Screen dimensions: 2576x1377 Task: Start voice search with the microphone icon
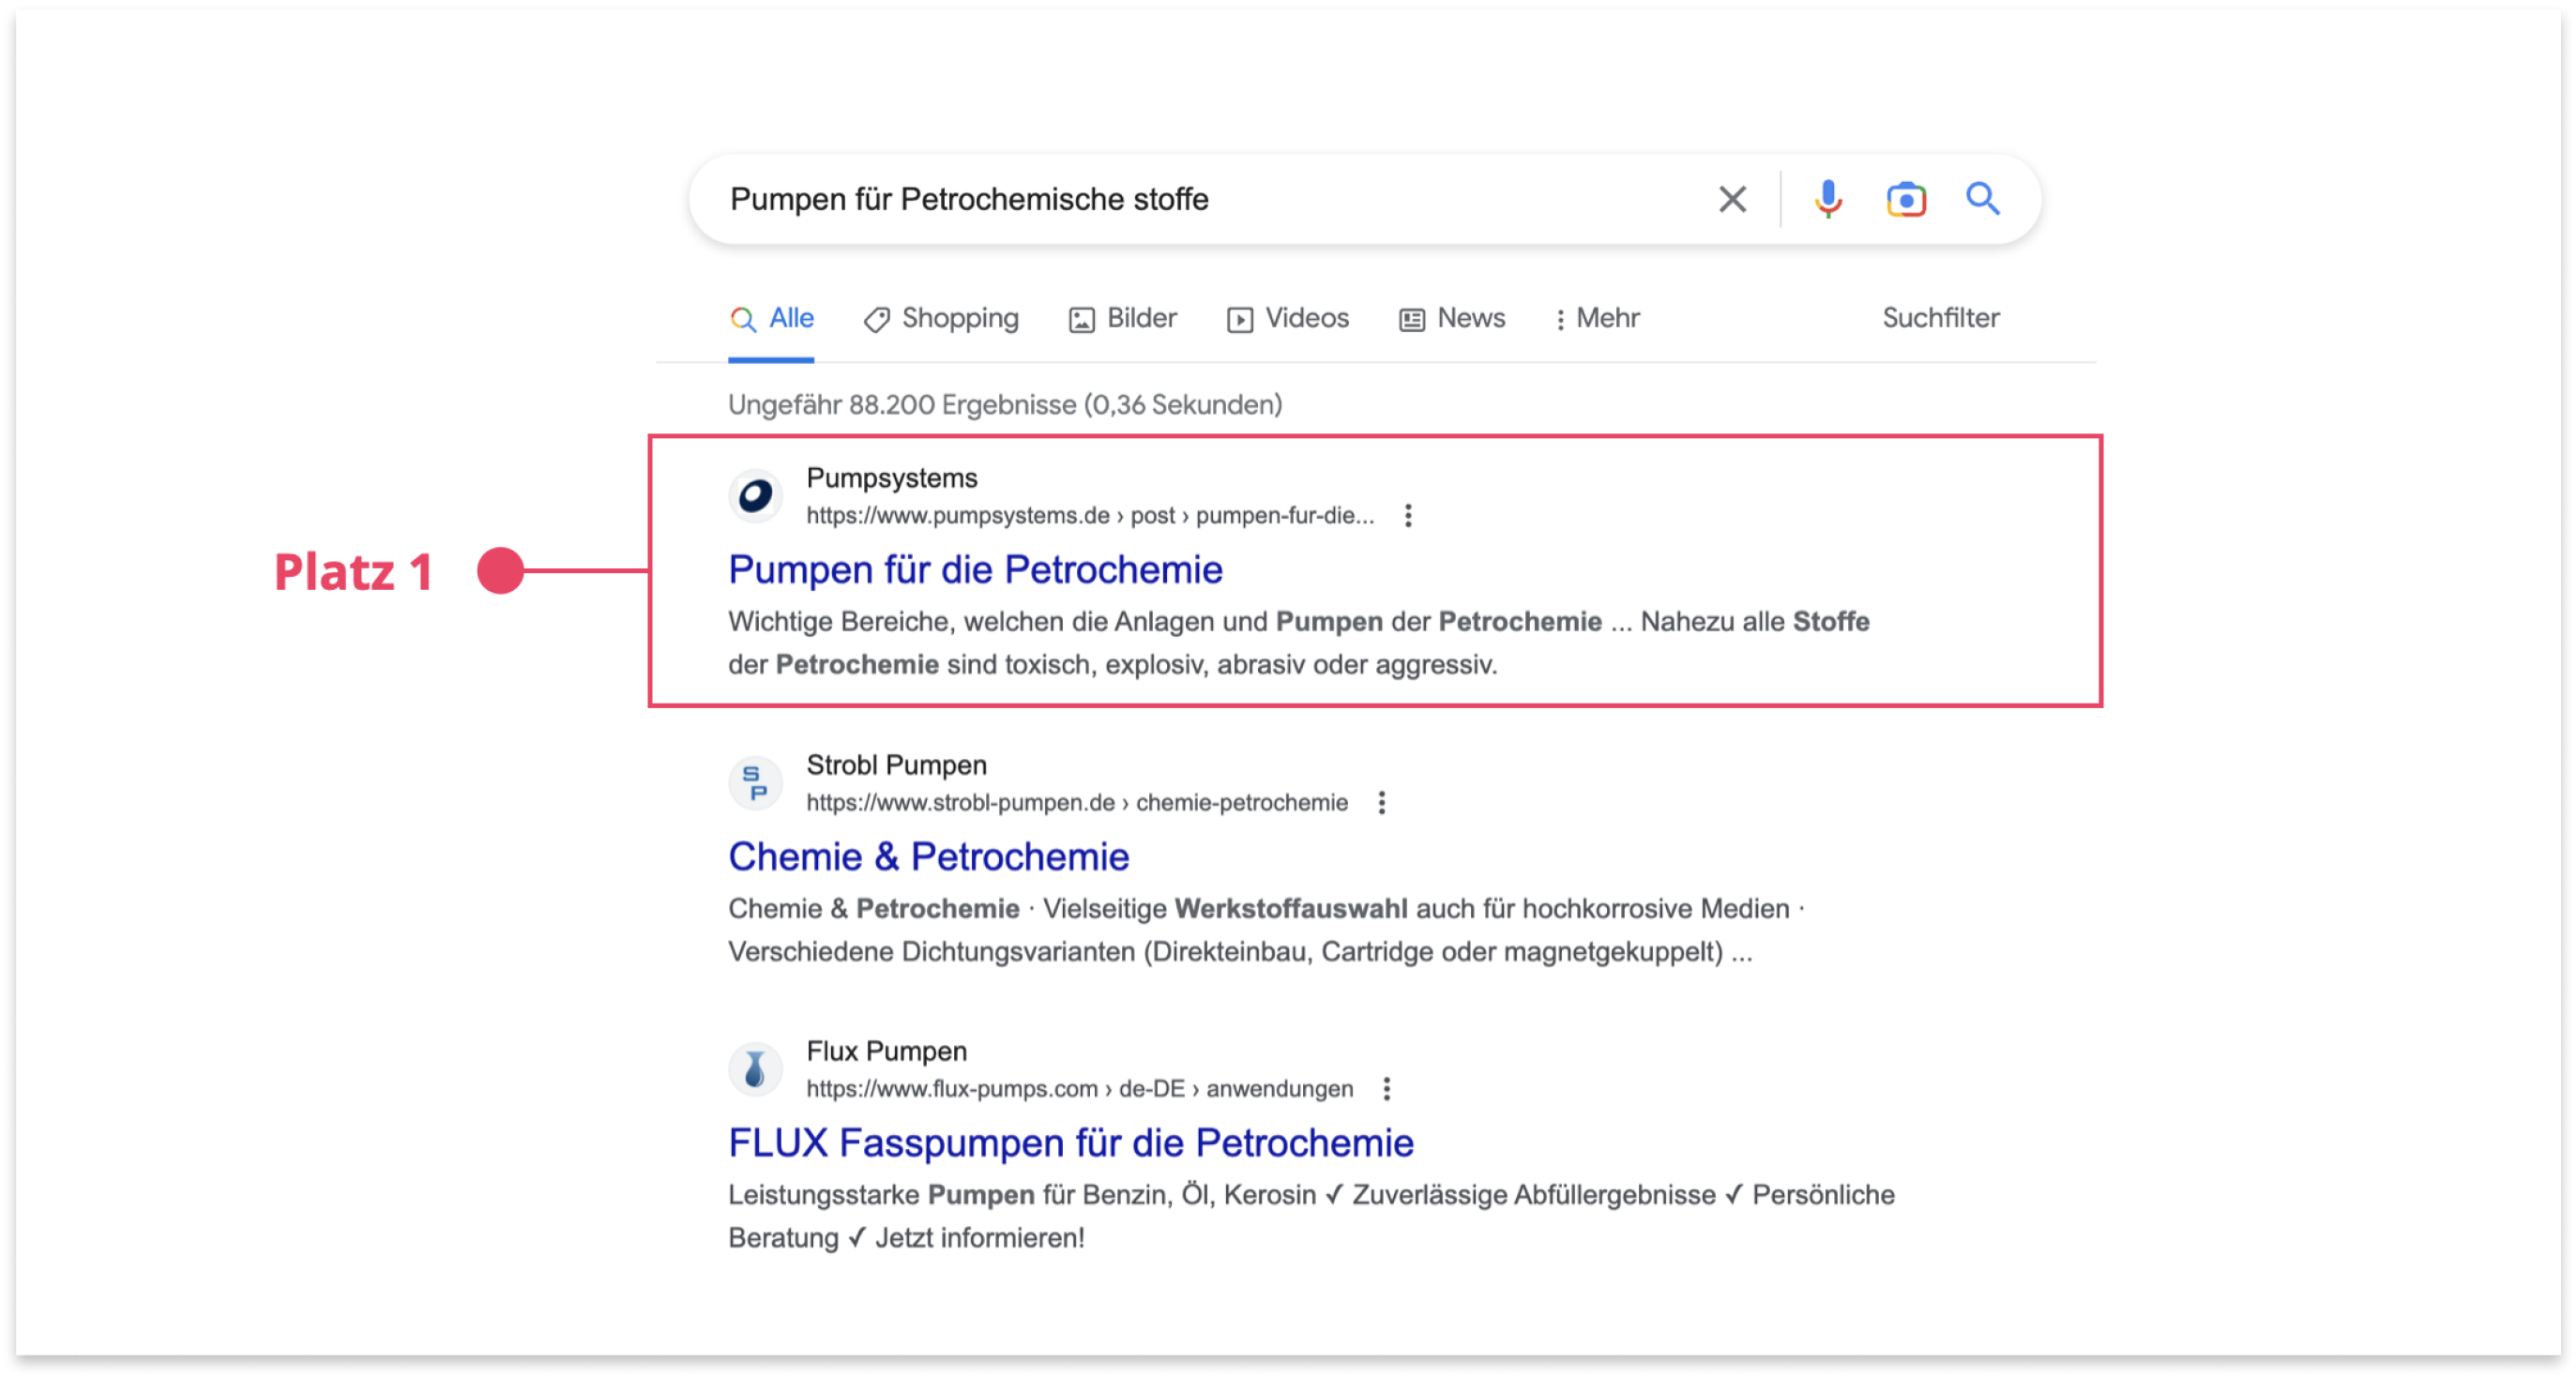tap(1827, 199)
